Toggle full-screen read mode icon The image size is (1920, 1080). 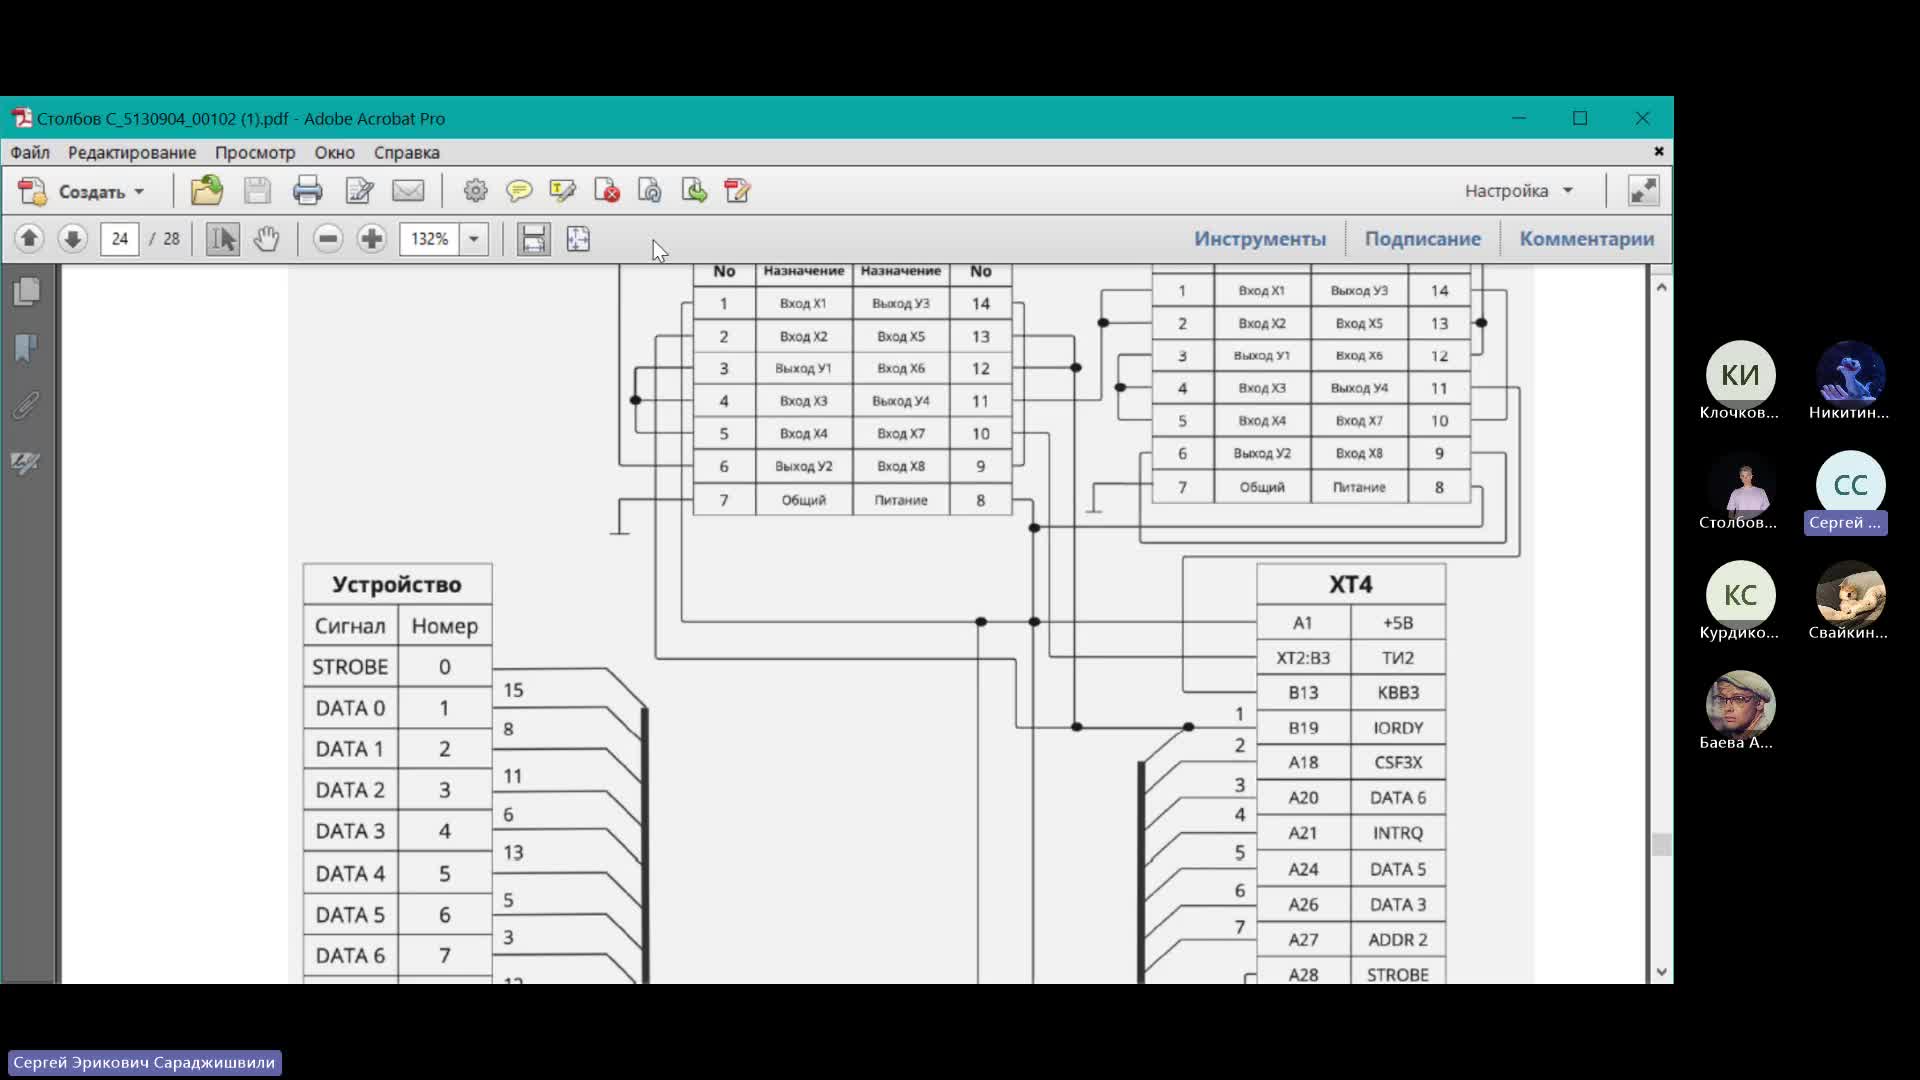[x=1643, y=190]
